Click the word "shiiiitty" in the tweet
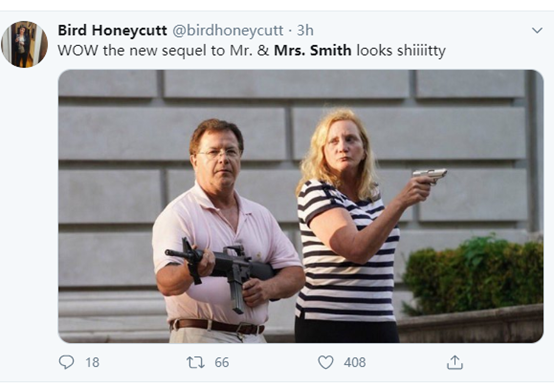This screenshot has height=388, width=554. click(421, 51)
